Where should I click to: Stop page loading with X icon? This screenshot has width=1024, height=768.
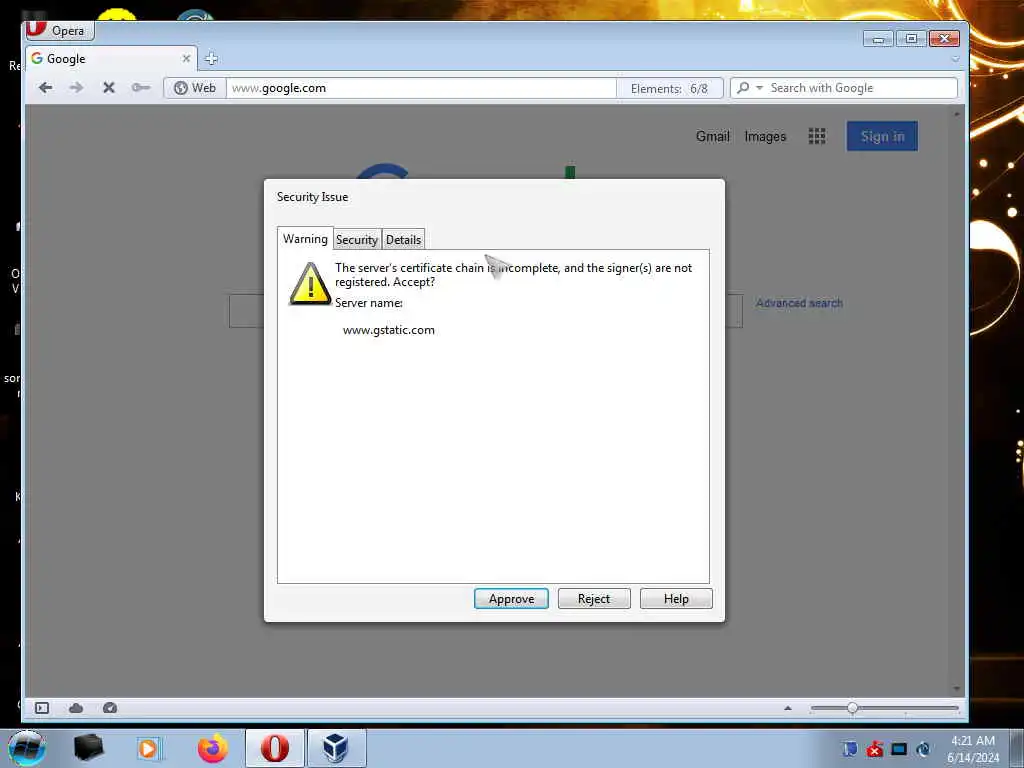(109, 88)
